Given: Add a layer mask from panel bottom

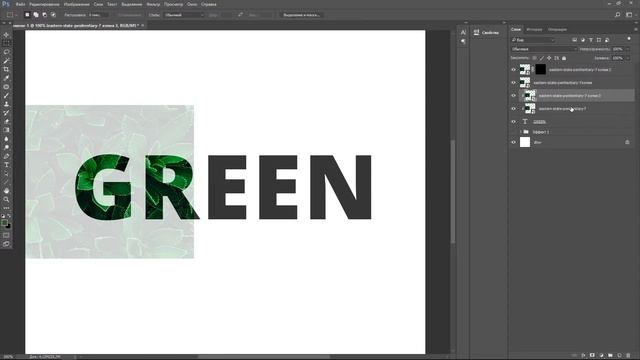Looking at the screenshot, I should (x=592, y=356).
